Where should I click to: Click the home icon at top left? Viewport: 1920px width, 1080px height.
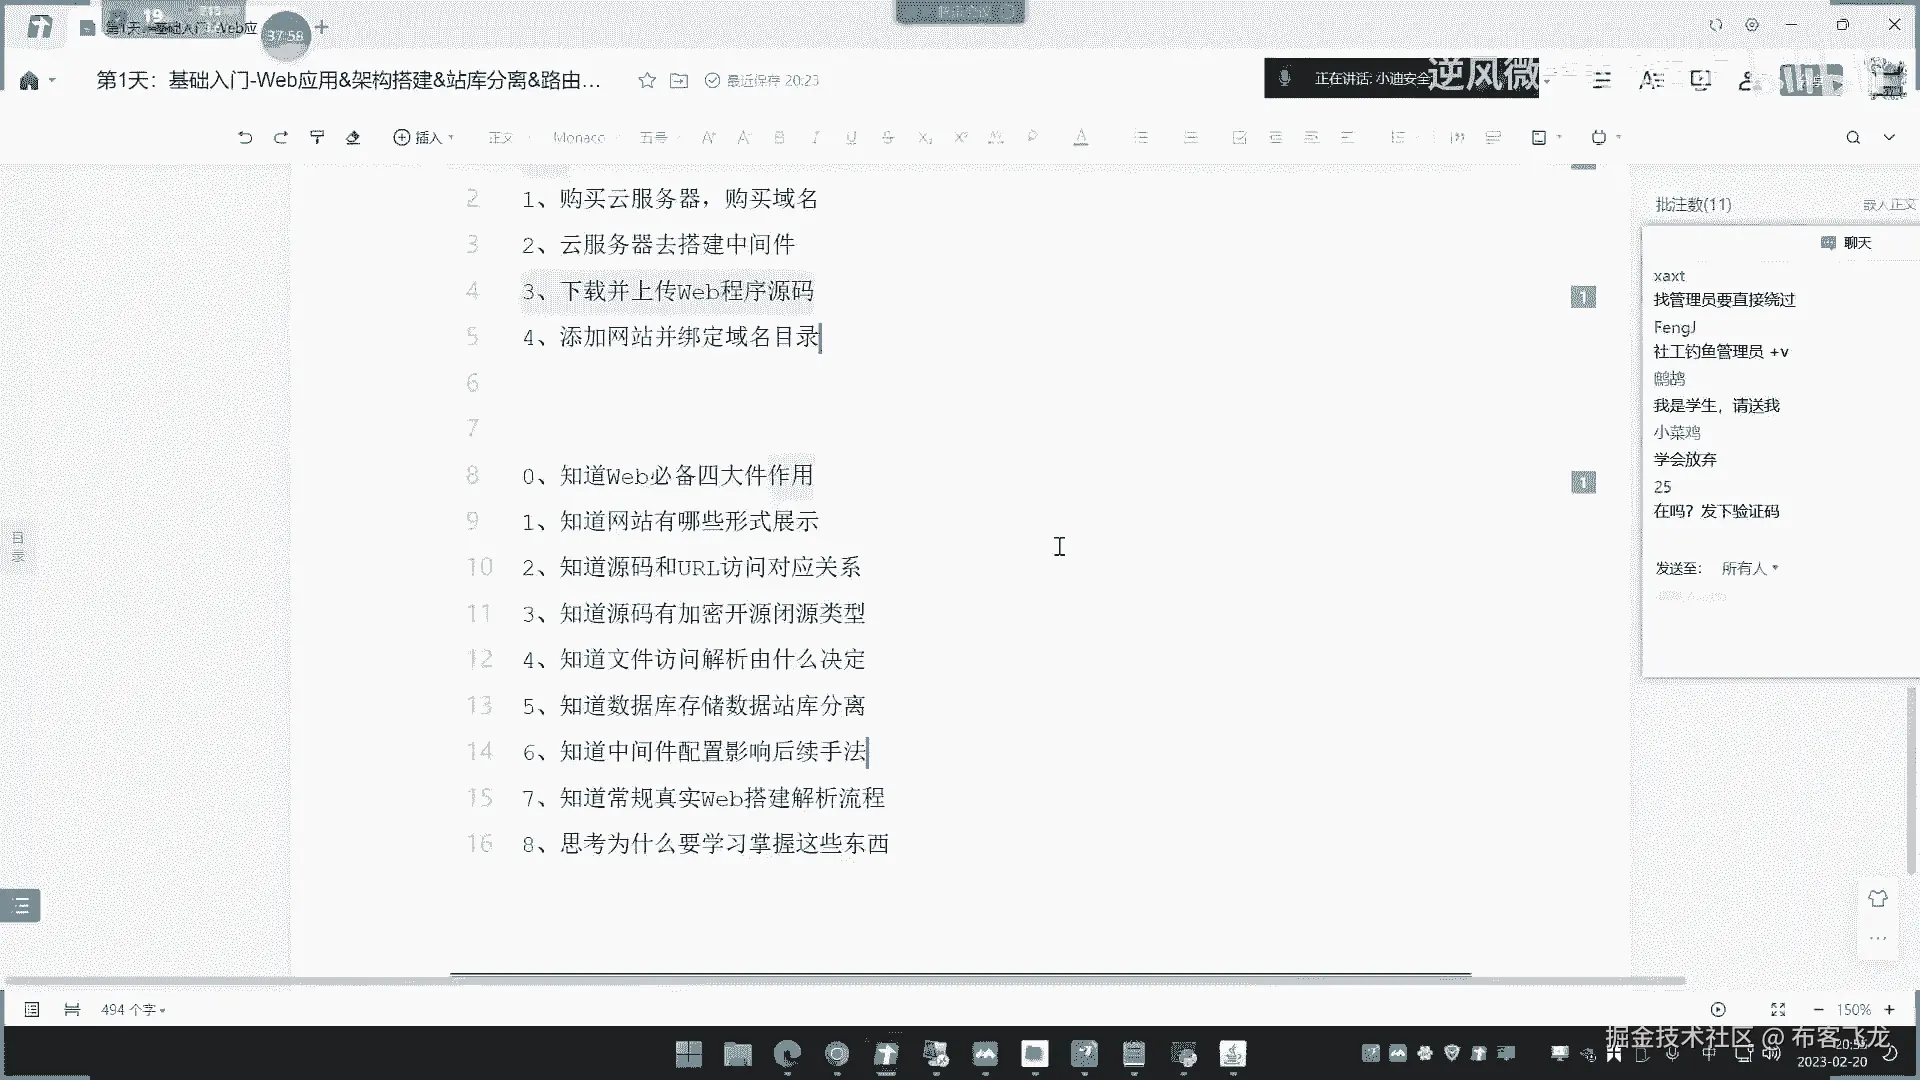(29, 80)
